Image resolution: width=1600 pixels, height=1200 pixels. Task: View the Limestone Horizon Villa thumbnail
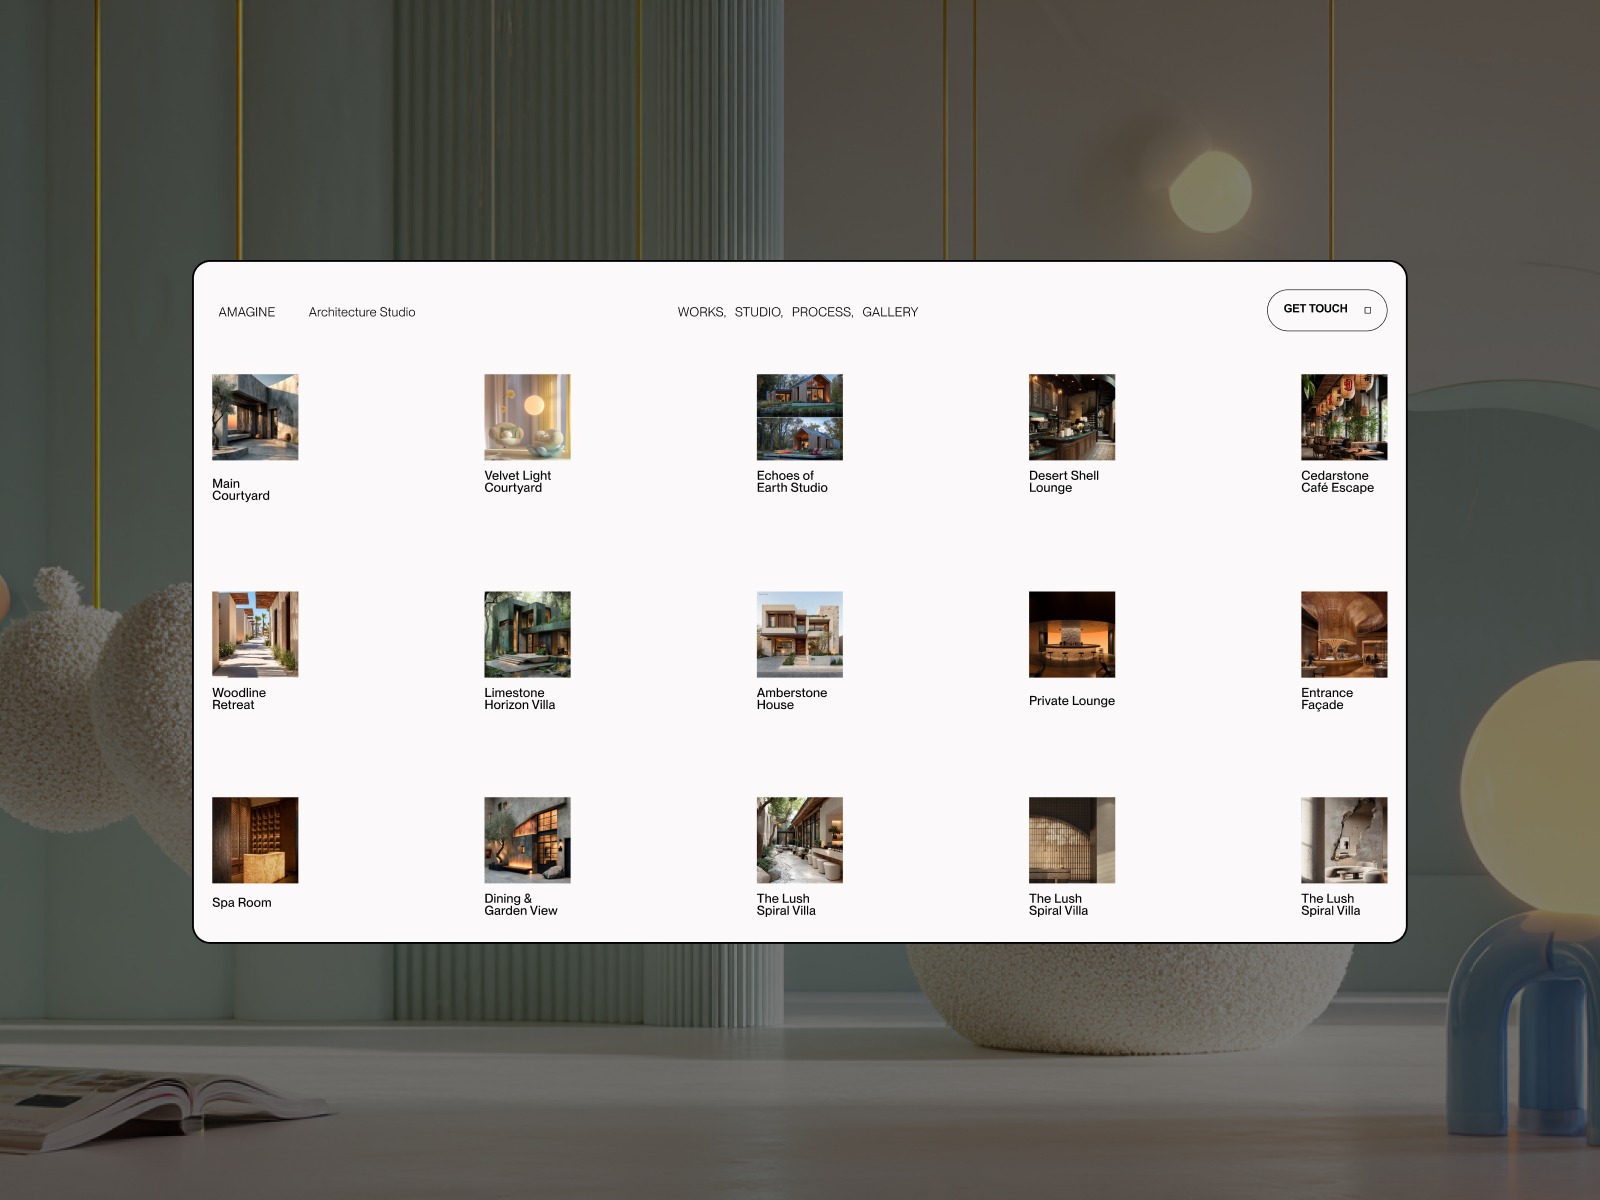pos(527,633)
